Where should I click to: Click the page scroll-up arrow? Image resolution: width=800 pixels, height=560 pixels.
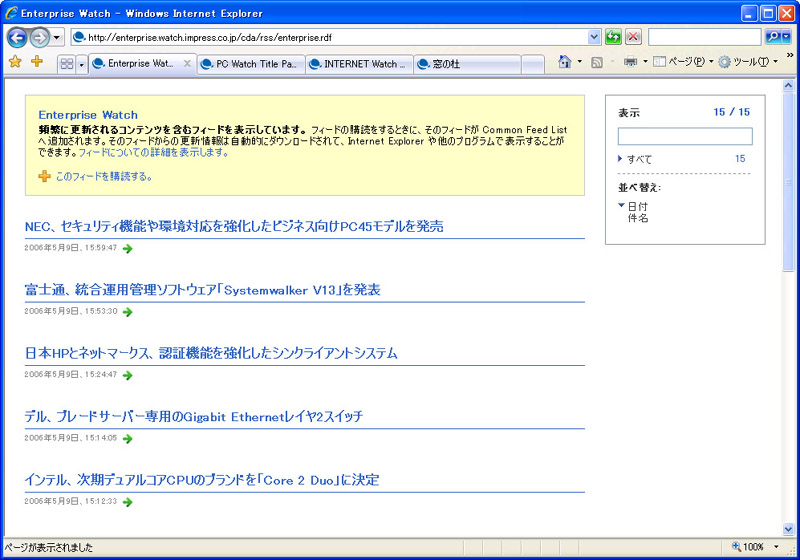[x=788, y=86]
